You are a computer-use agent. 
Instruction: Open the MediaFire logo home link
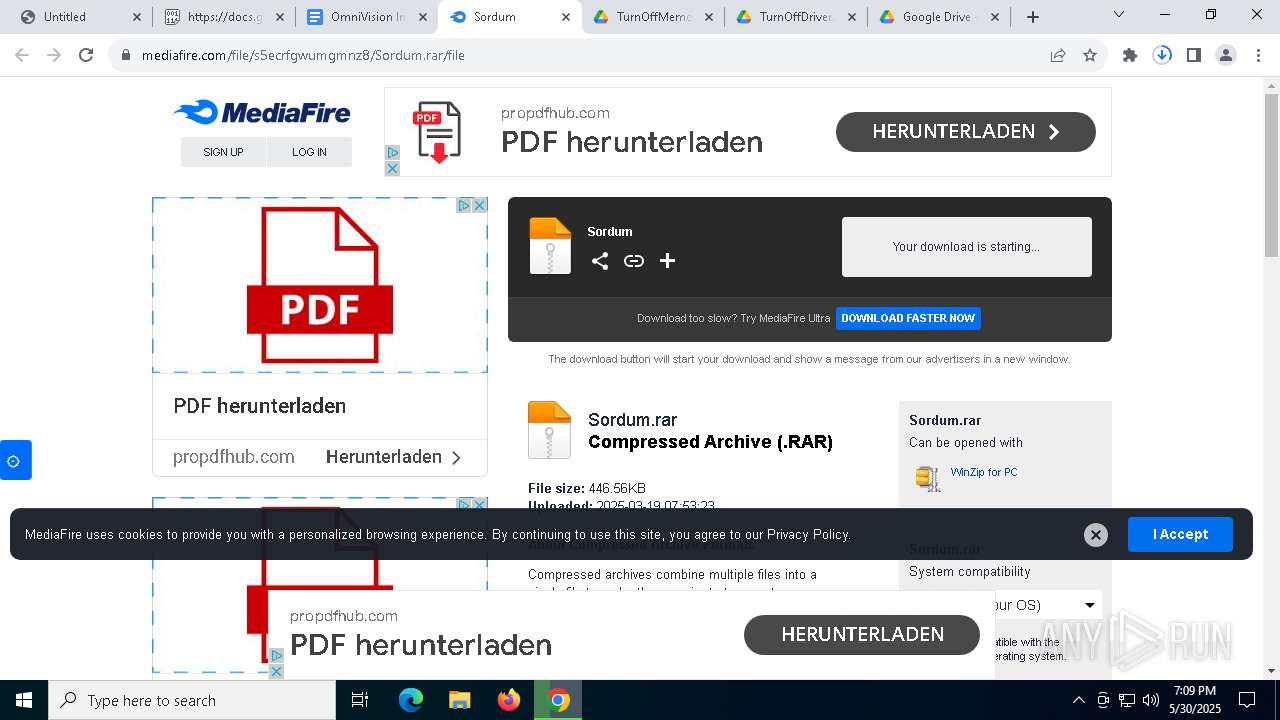(261, 112)
